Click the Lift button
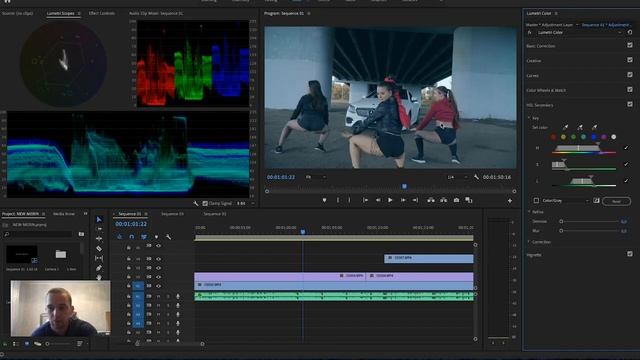The image size is (640, 360). tap(431, 200)
